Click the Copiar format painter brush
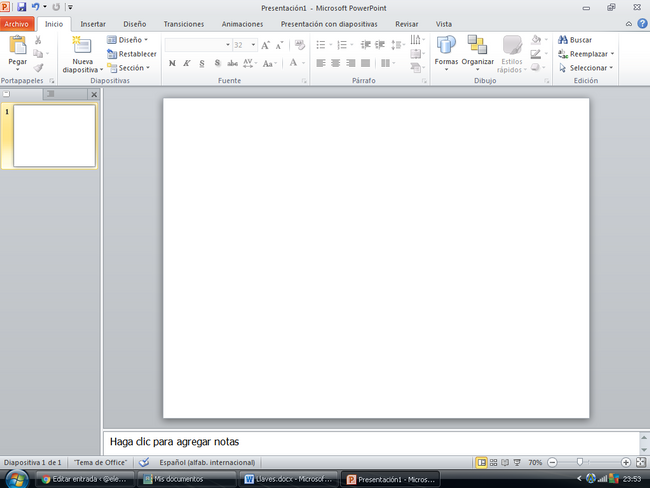The image size is (650, 488). 39,68
